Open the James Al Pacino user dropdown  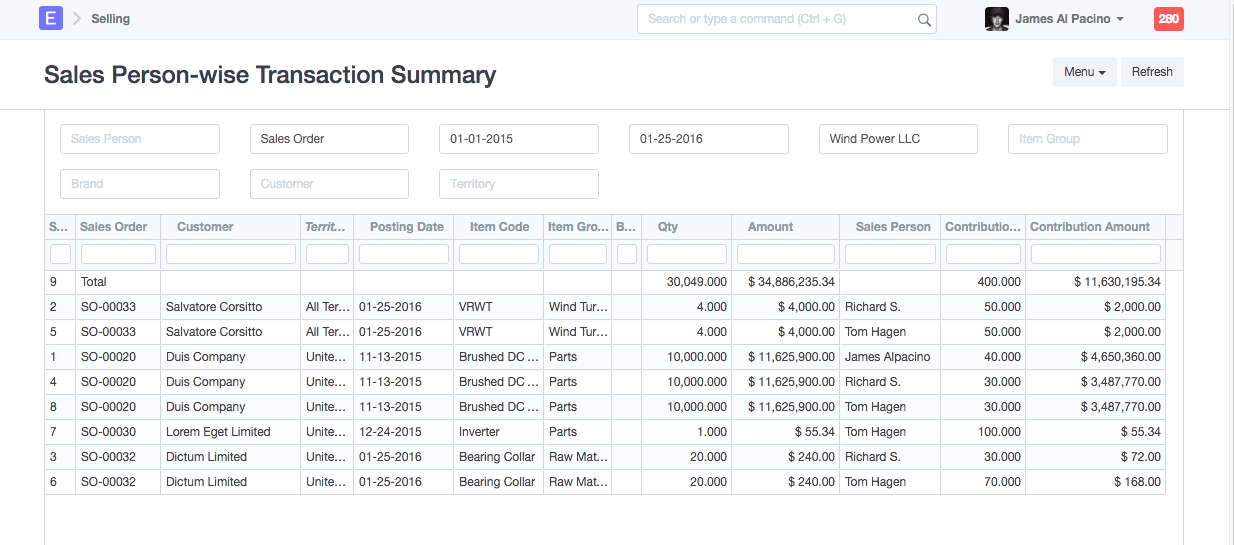point(1069,19)
